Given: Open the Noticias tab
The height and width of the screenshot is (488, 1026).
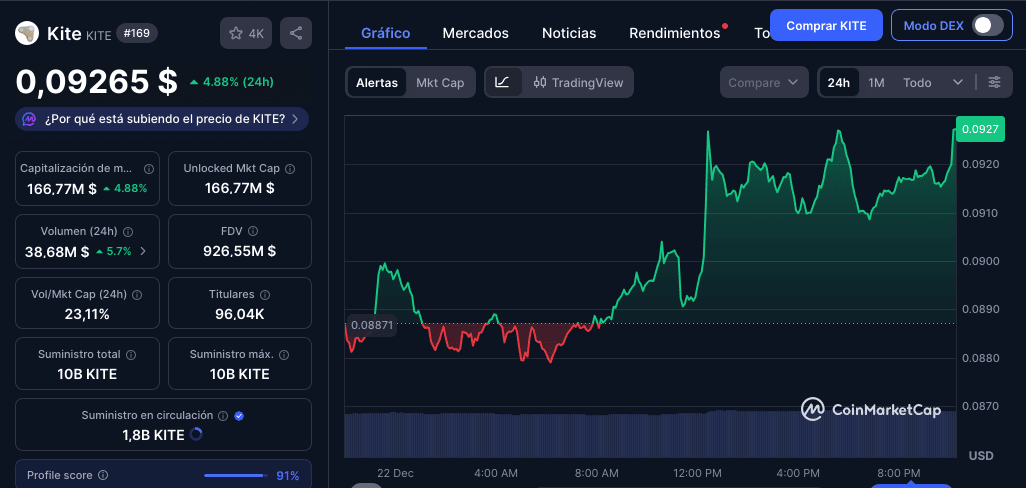Looking at the screenshot, I should [569, 33].
